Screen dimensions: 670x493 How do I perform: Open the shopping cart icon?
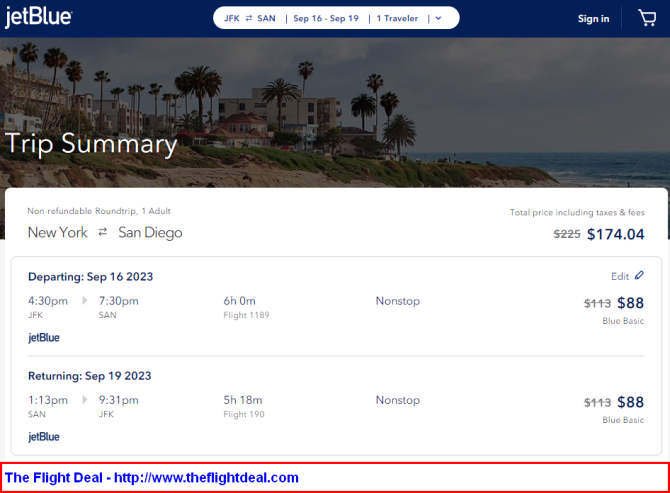[x=647, y=18]
